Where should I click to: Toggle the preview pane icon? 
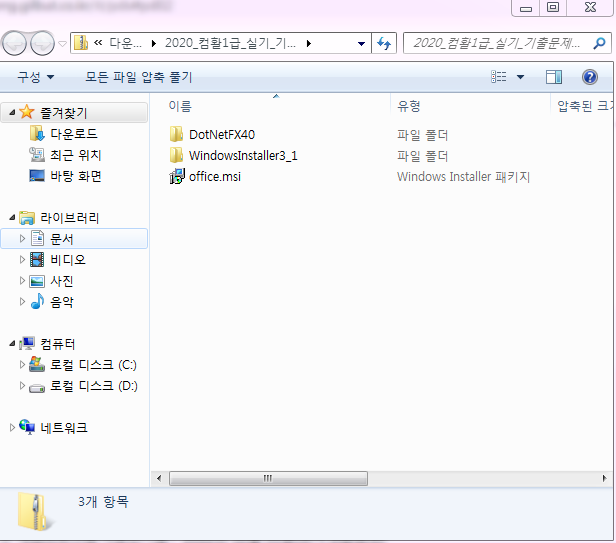[554, 77]
